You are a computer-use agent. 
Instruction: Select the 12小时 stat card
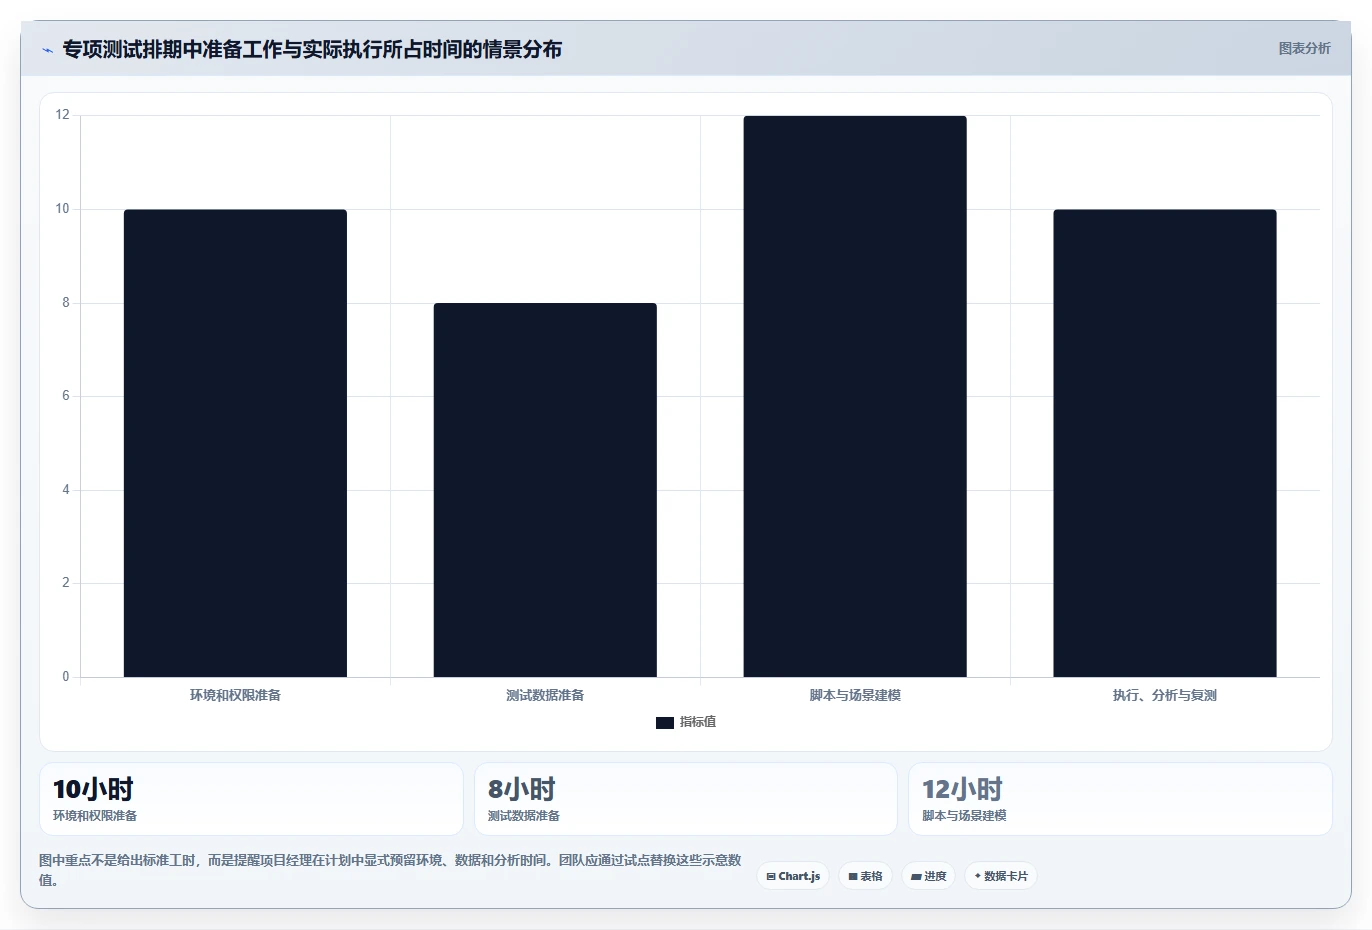[1120, 799]
